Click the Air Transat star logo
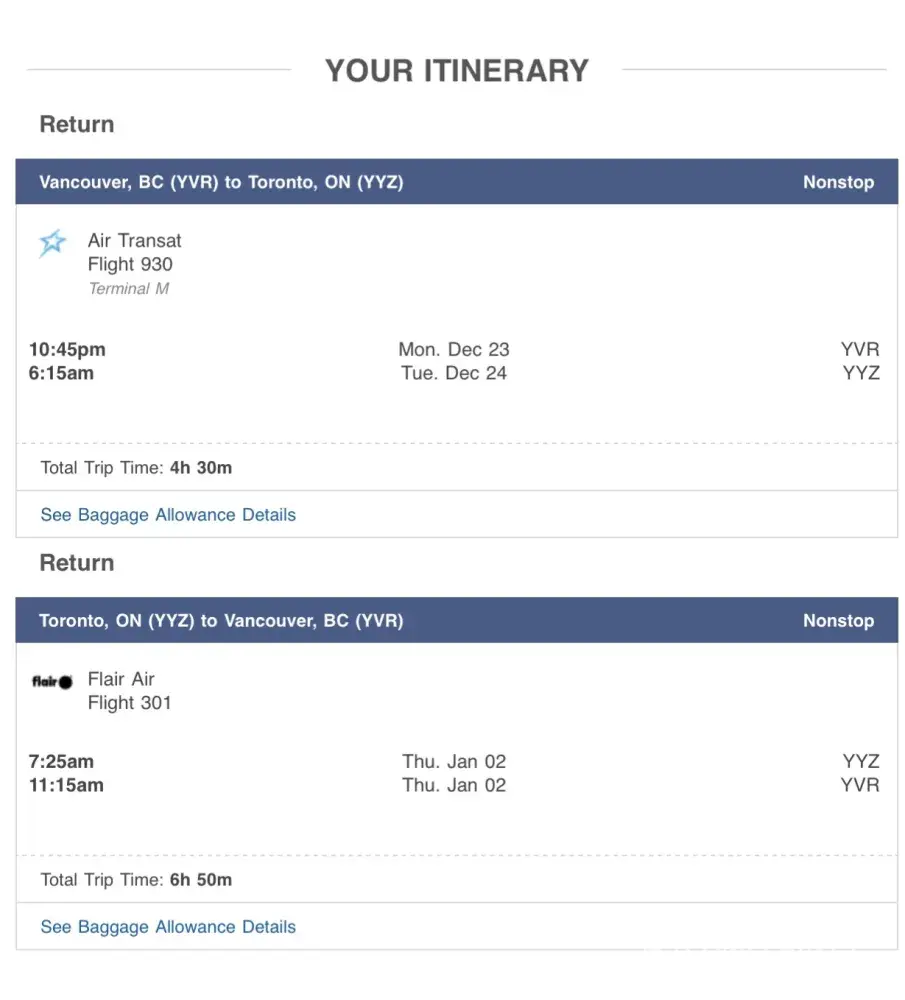The image size is (905, 1000). (x=52, y=243)
